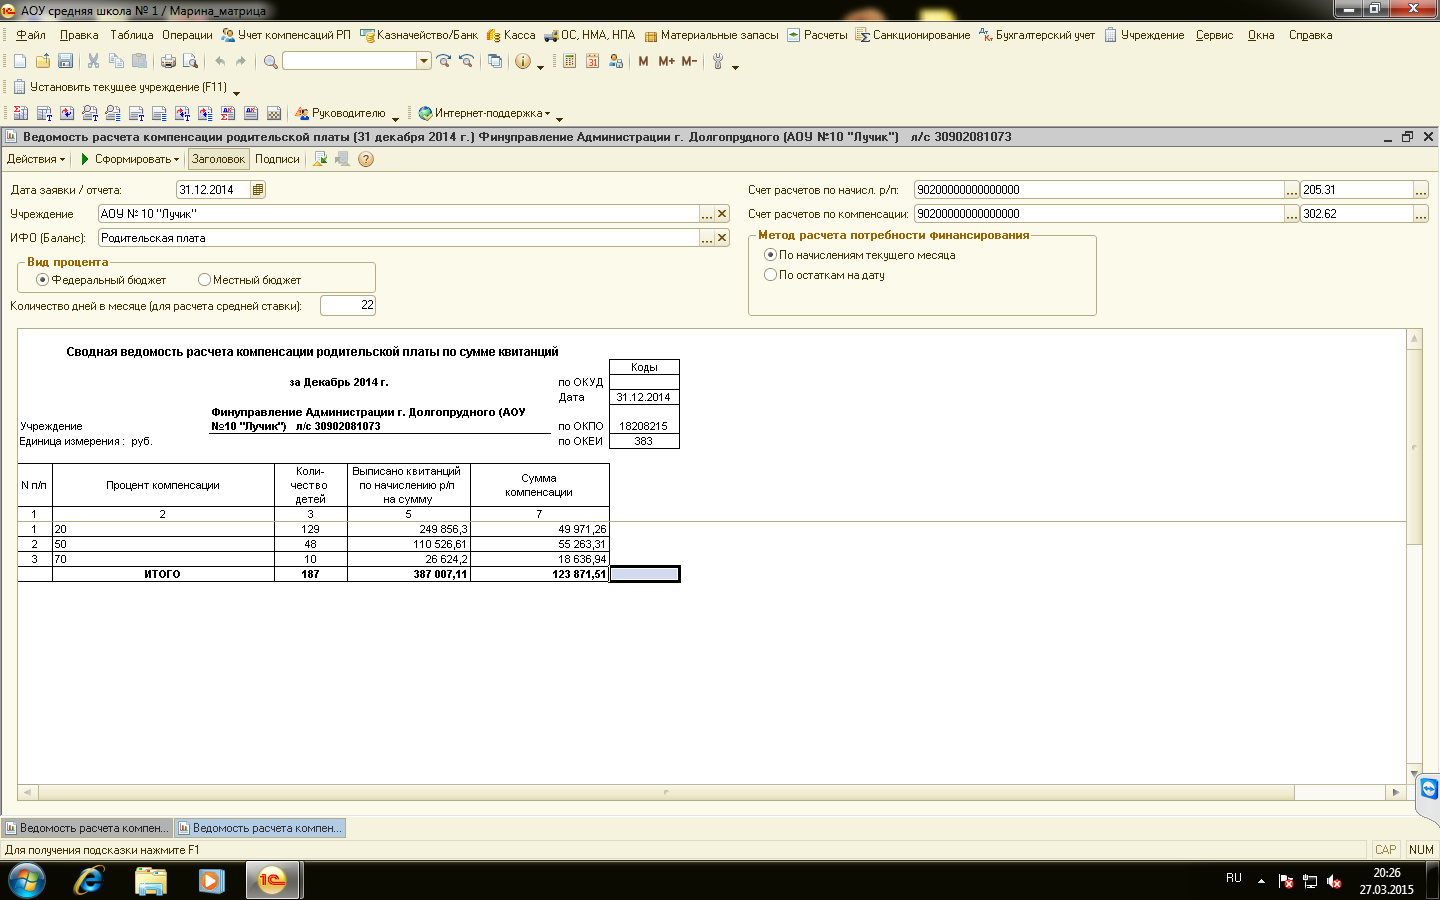
Task: Choose По остаткам на дату option
Action: (770, 275)
